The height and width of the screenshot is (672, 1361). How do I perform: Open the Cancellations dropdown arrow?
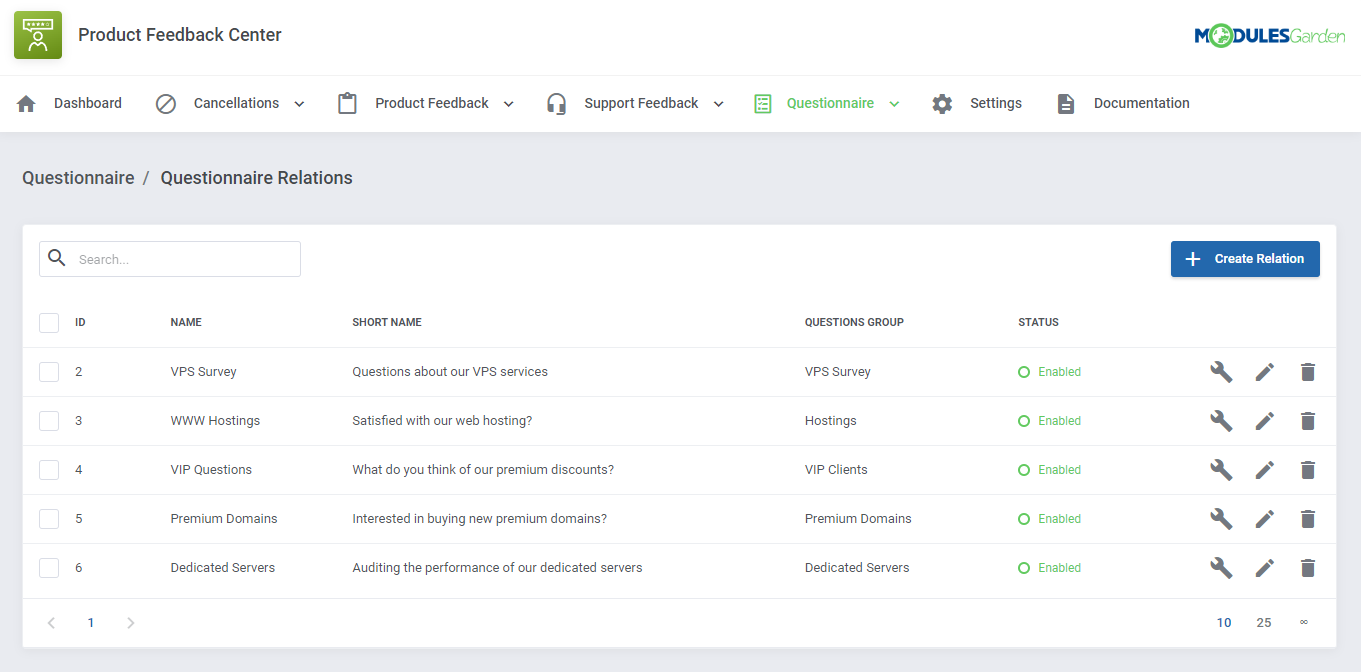click(298, 103)
